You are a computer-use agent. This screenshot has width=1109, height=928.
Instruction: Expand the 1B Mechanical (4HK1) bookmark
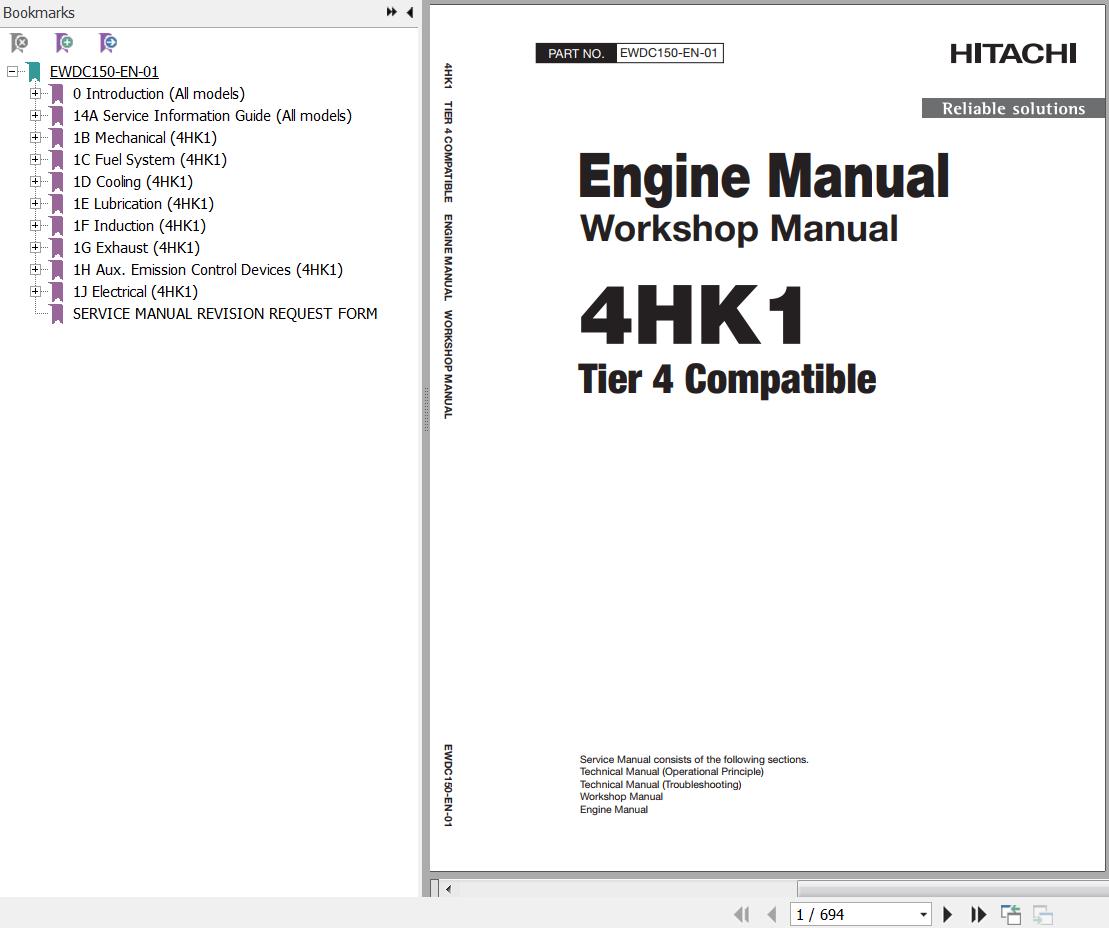click(35, 137)
